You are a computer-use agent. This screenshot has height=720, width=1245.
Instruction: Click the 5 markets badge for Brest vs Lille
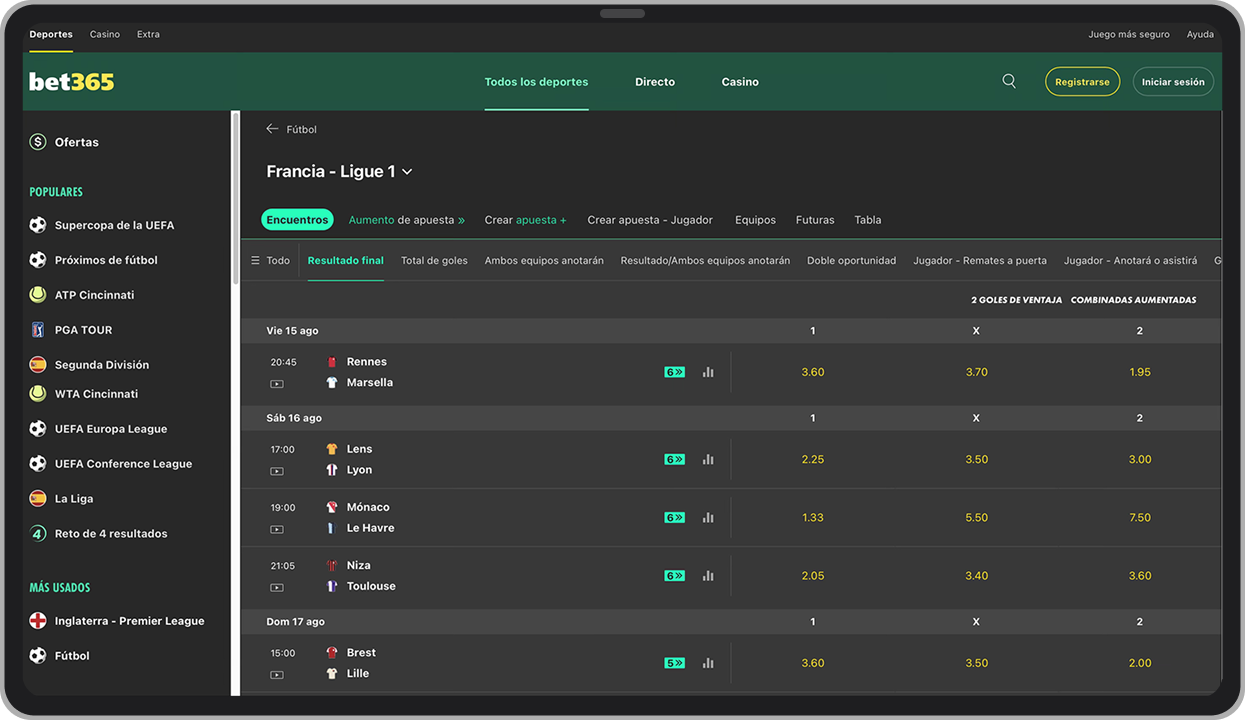tap(675, 663)
